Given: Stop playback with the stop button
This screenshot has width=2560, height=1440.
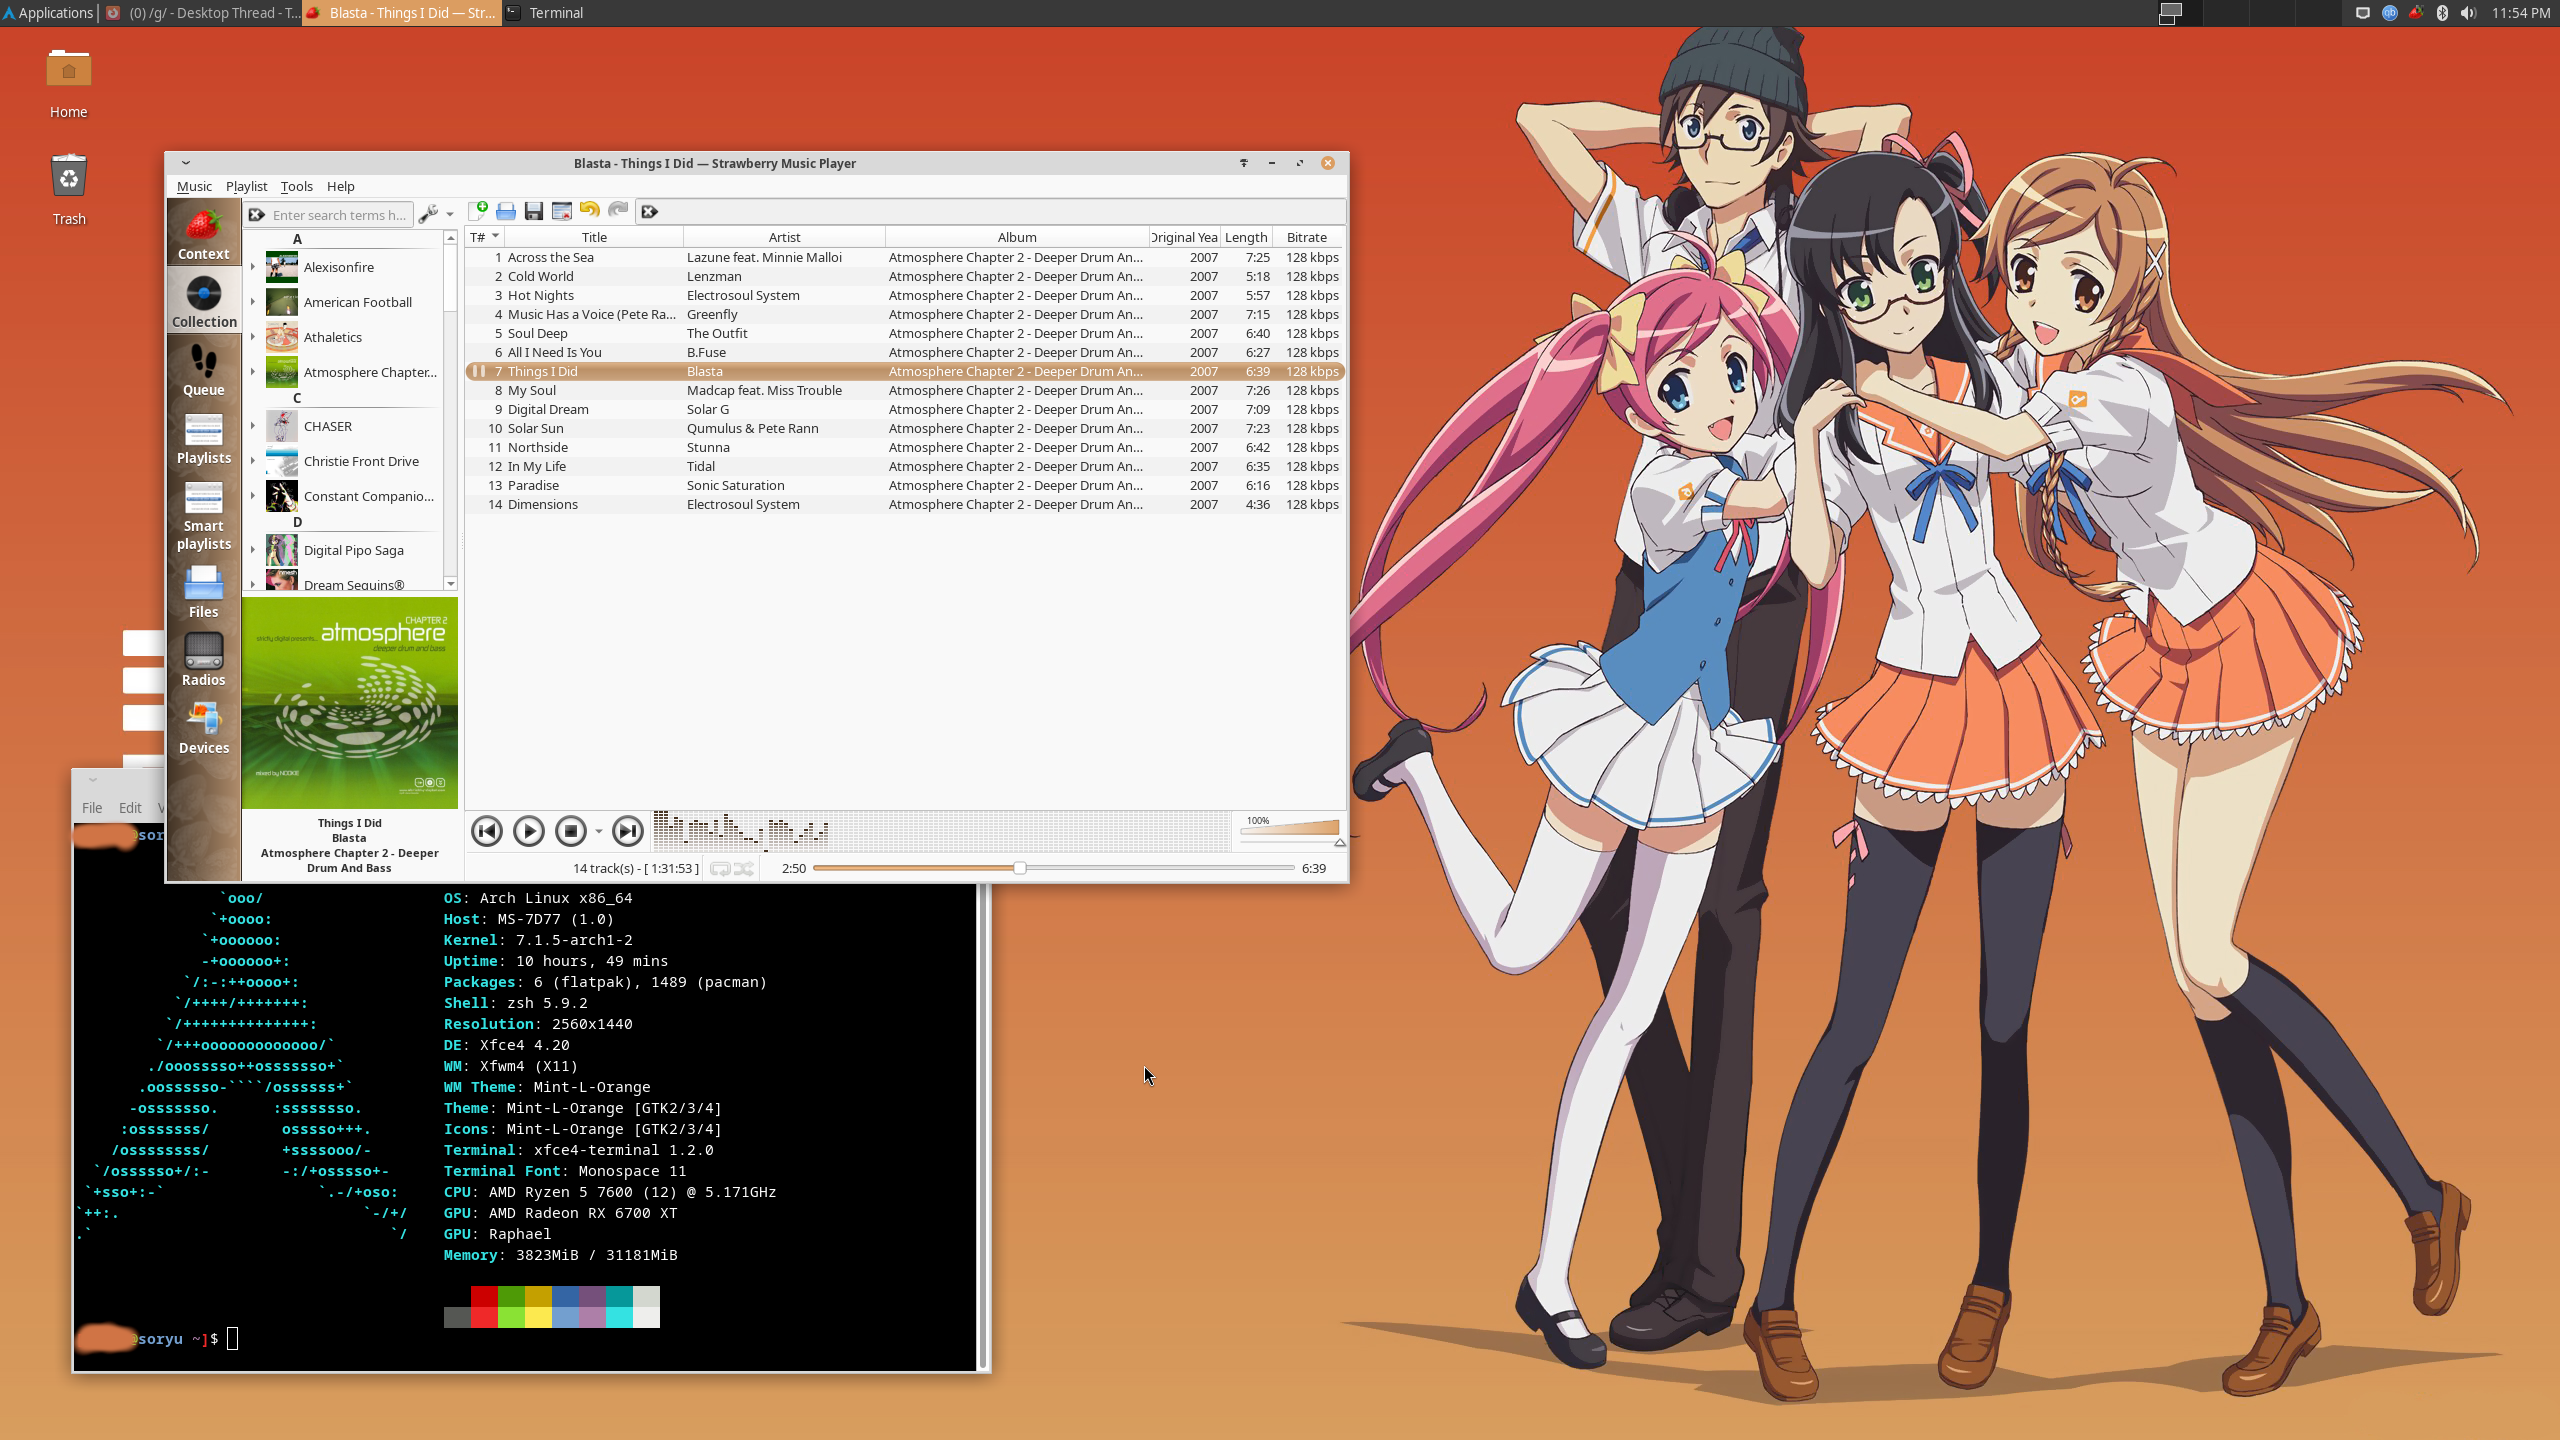Looking at the screenshot, I should point(571,831).
